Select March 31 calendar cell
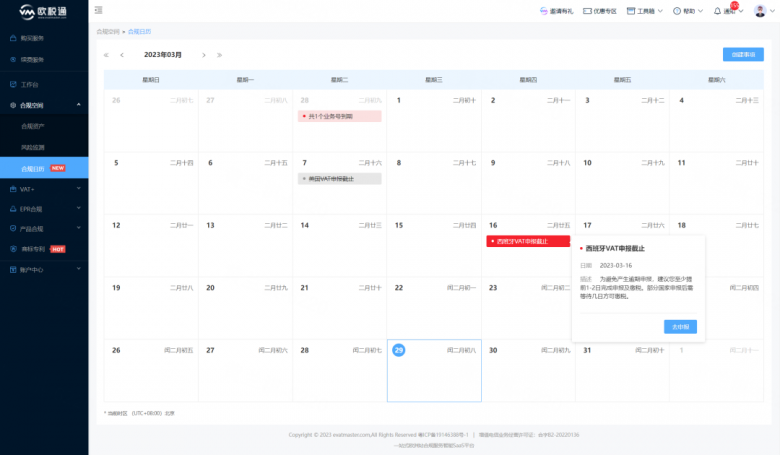This screenshot has height=455, width=780. coord(623,370)
